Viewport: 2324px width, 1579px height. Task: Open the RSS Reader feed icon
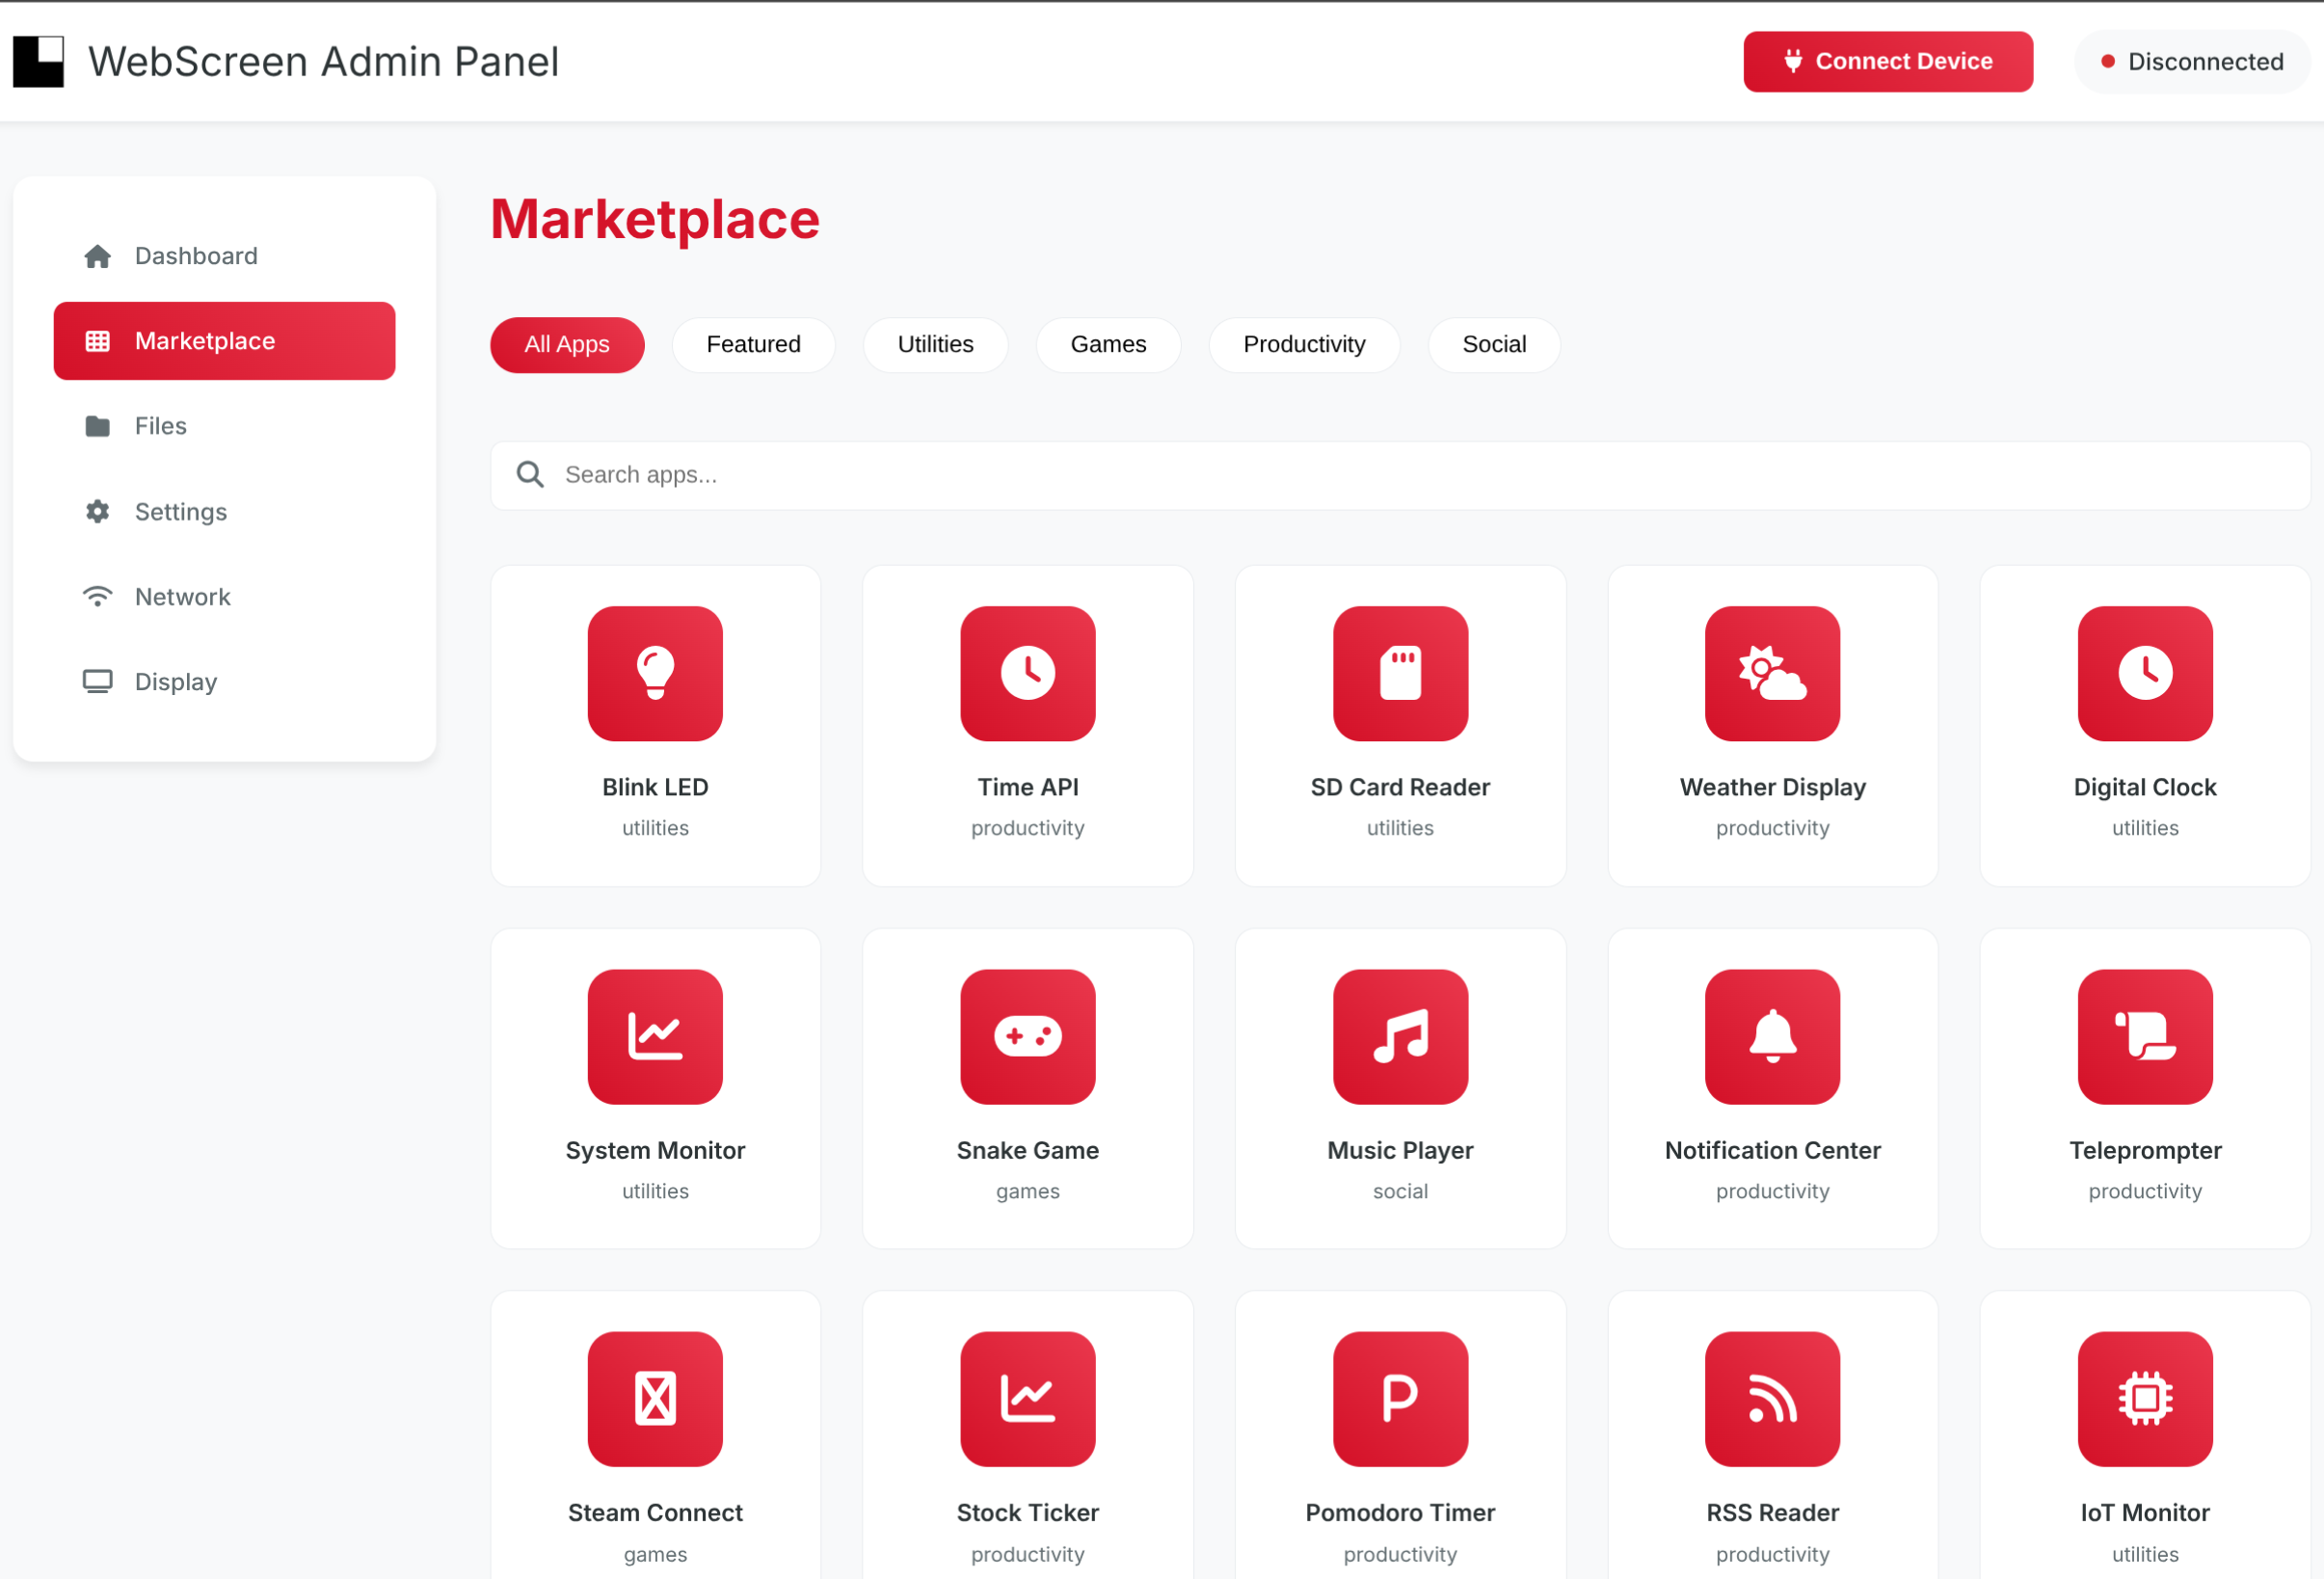pos(1772,1398)
